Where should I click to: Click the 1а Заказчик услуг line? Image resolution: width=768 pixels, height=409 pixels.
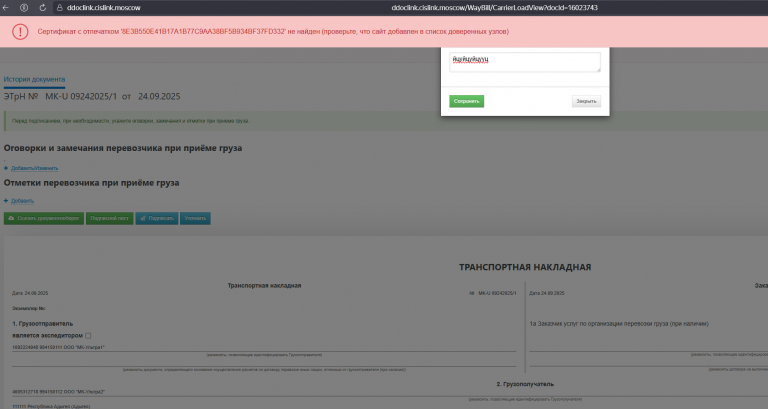(x=619, y=324)
